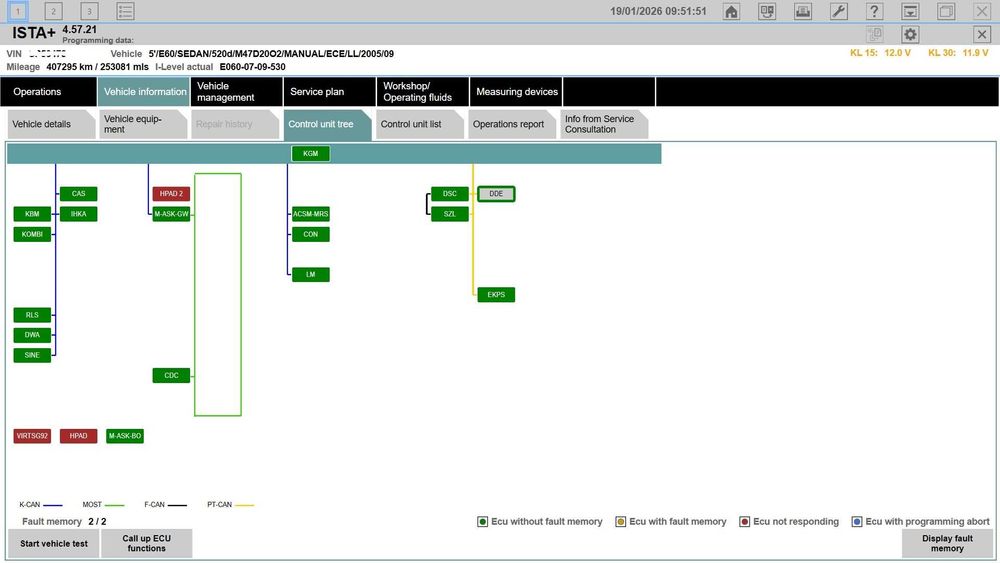Select the SINE control unit

pos(32,355)
